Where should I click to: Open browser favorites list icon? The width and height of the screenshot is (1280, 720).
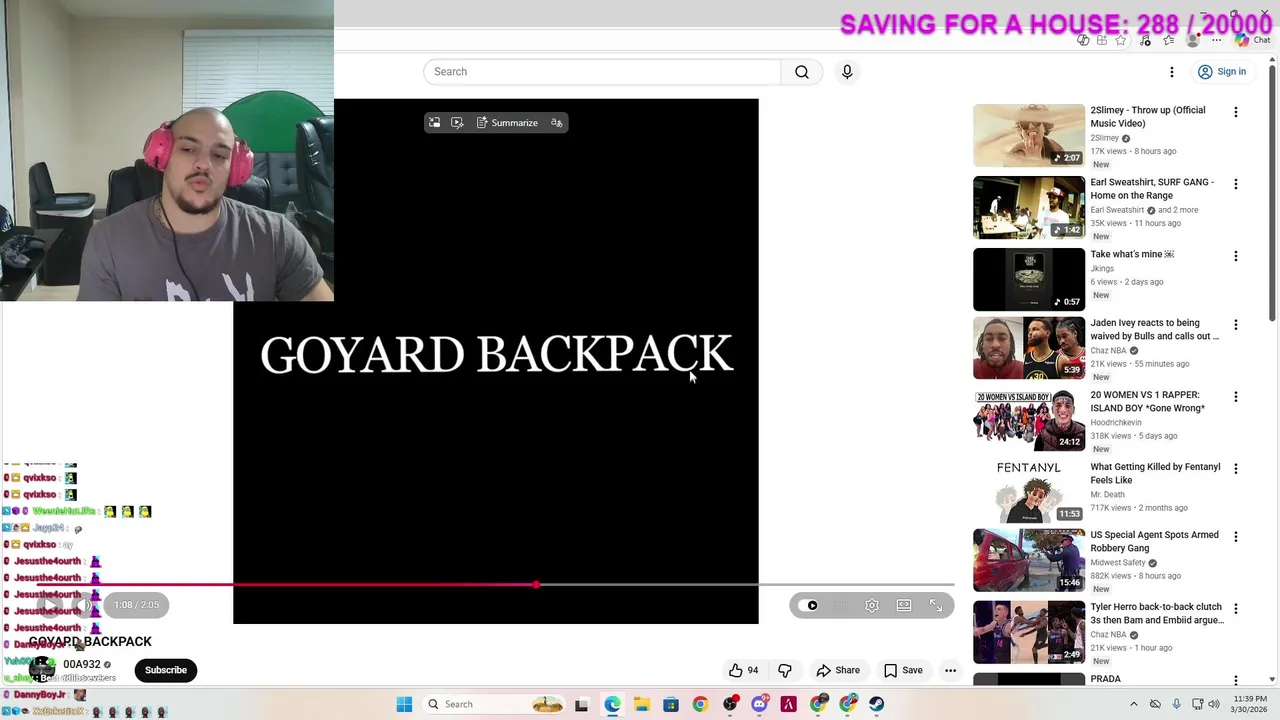1169,41
